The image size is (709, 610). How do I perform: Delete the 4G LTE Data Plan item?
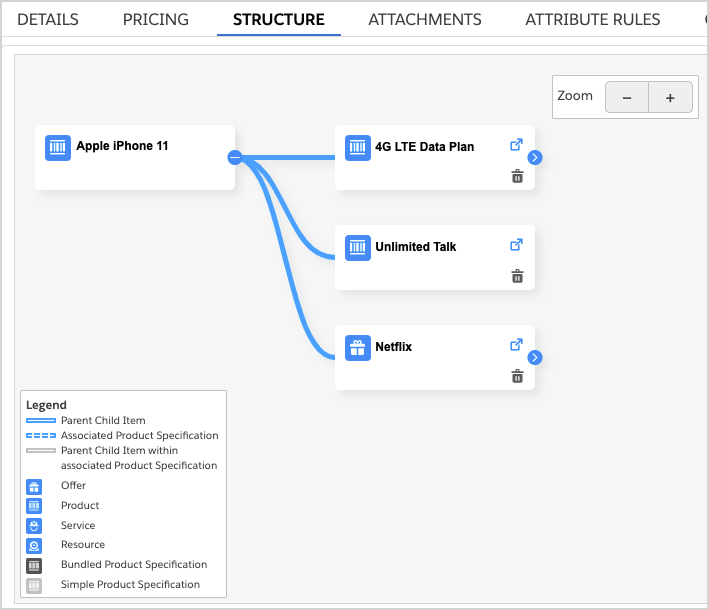pyautogui.click(x=517, y=176)
